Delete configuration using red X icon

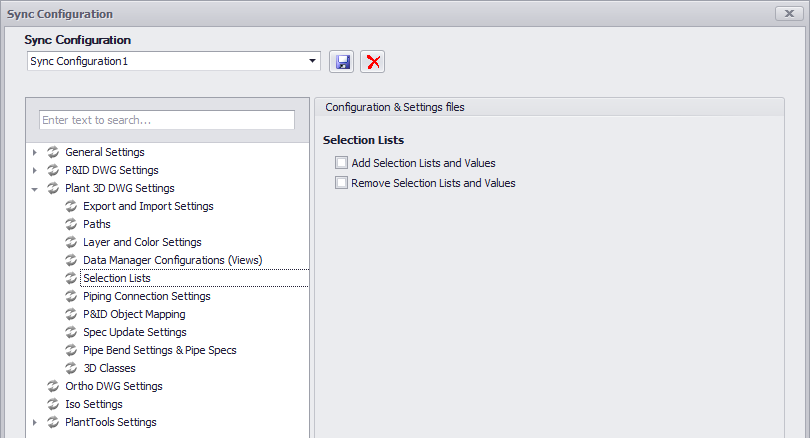[x=372, y=62]
